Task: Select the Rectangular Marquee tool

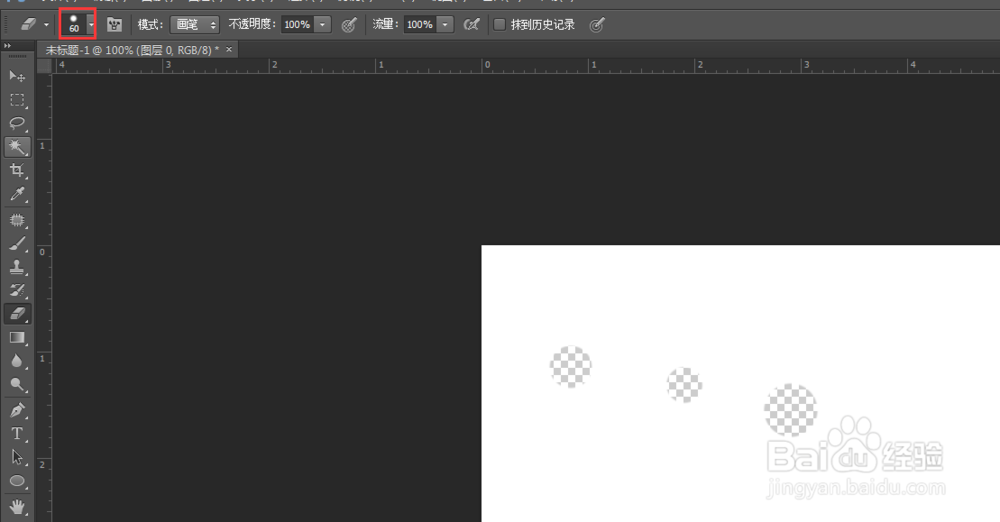Action: click(17, 100)
